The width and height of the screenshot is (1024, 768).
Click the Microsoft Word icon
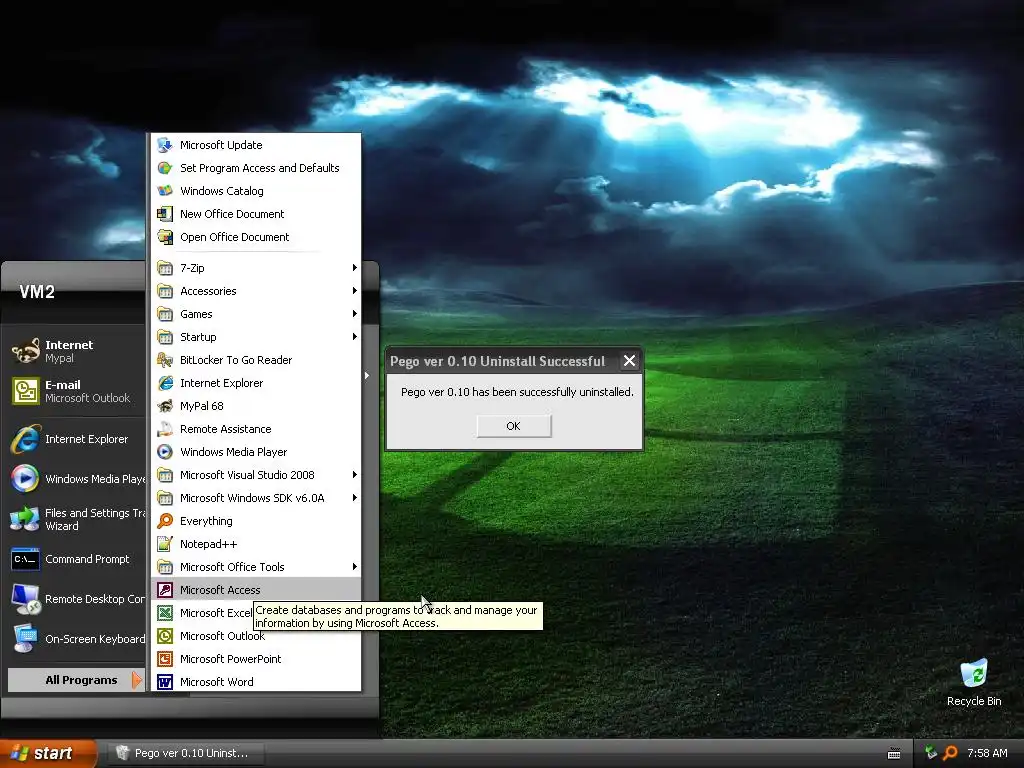coord(165,682)
